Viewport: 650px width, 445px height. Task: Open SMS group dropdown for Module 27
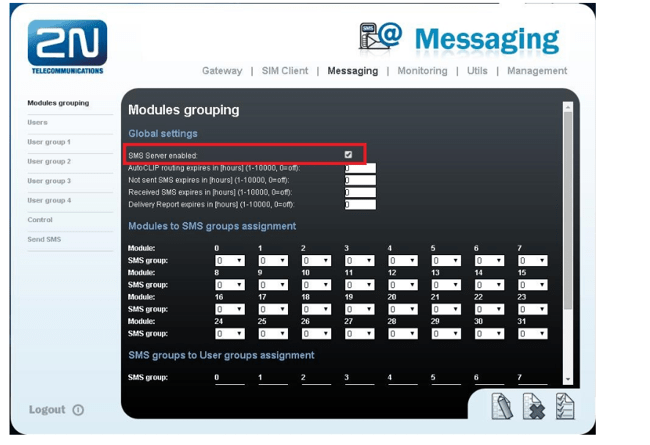(x=359, y=334)
